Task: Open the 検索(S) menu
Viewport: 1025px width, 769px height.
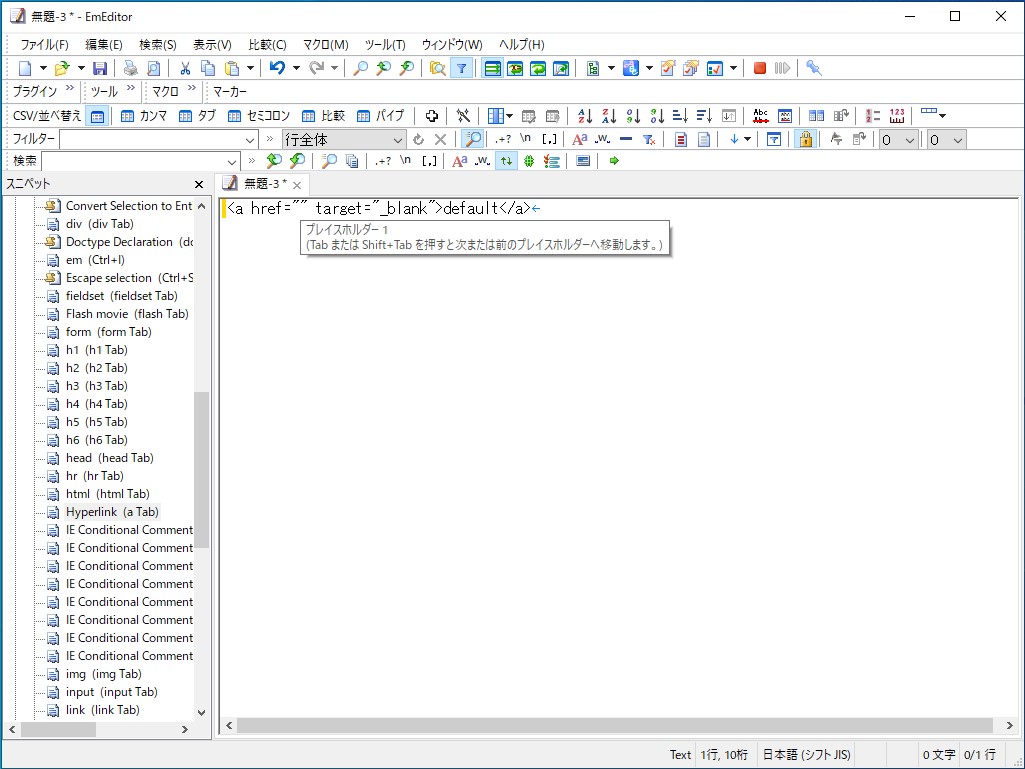Action: (x=158, y=44)
